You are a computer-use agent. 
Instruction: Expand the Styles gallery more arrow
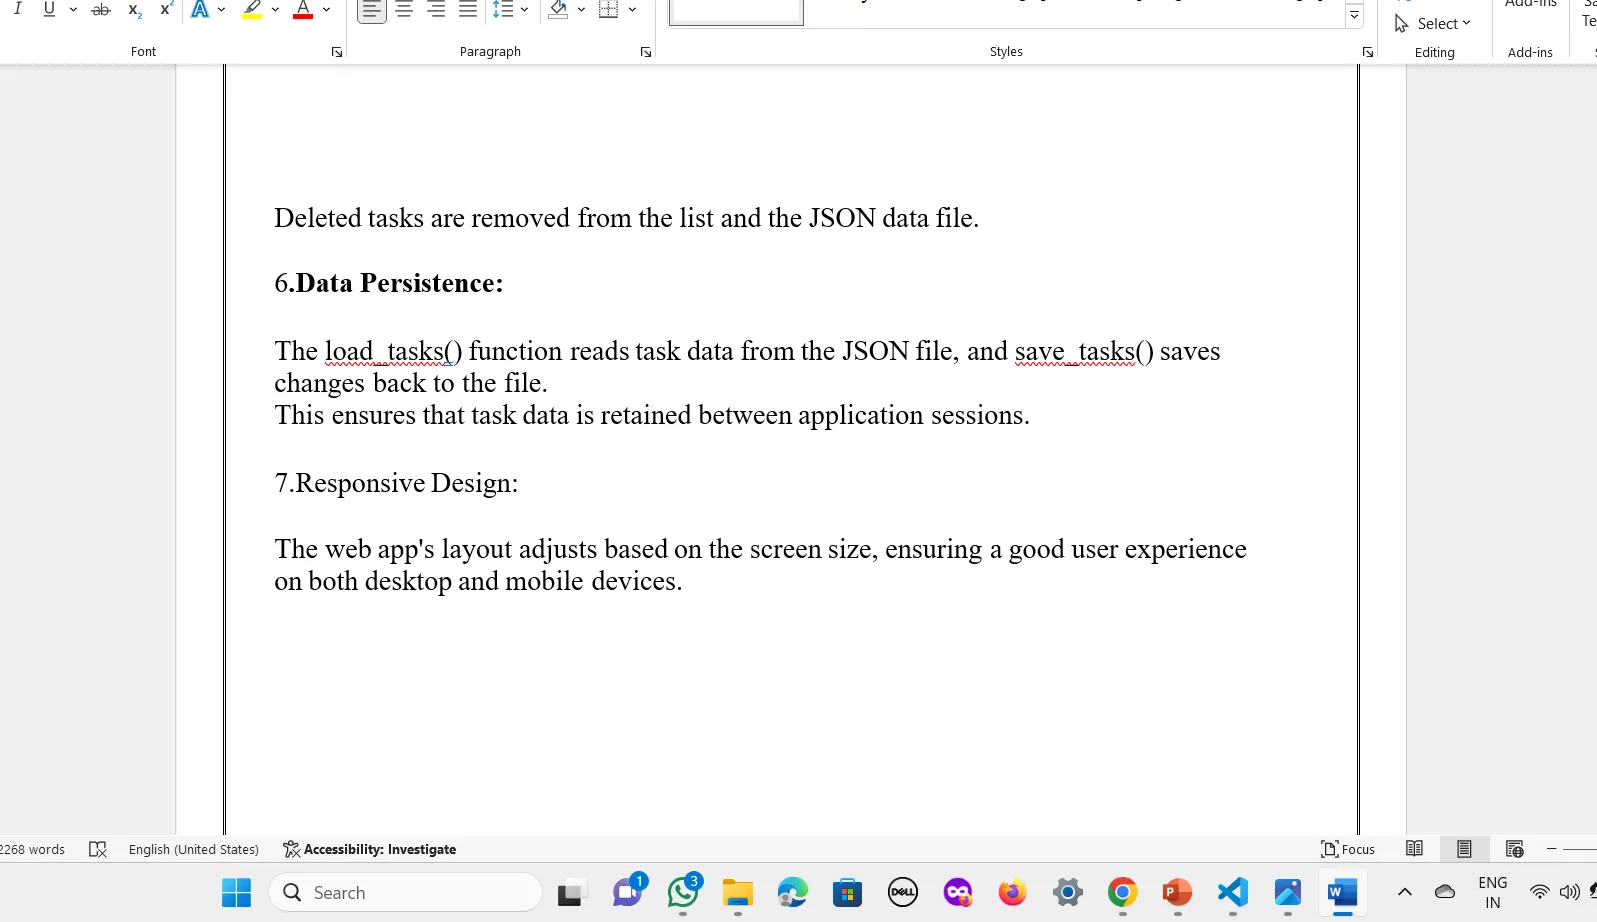pos(1354,16)
